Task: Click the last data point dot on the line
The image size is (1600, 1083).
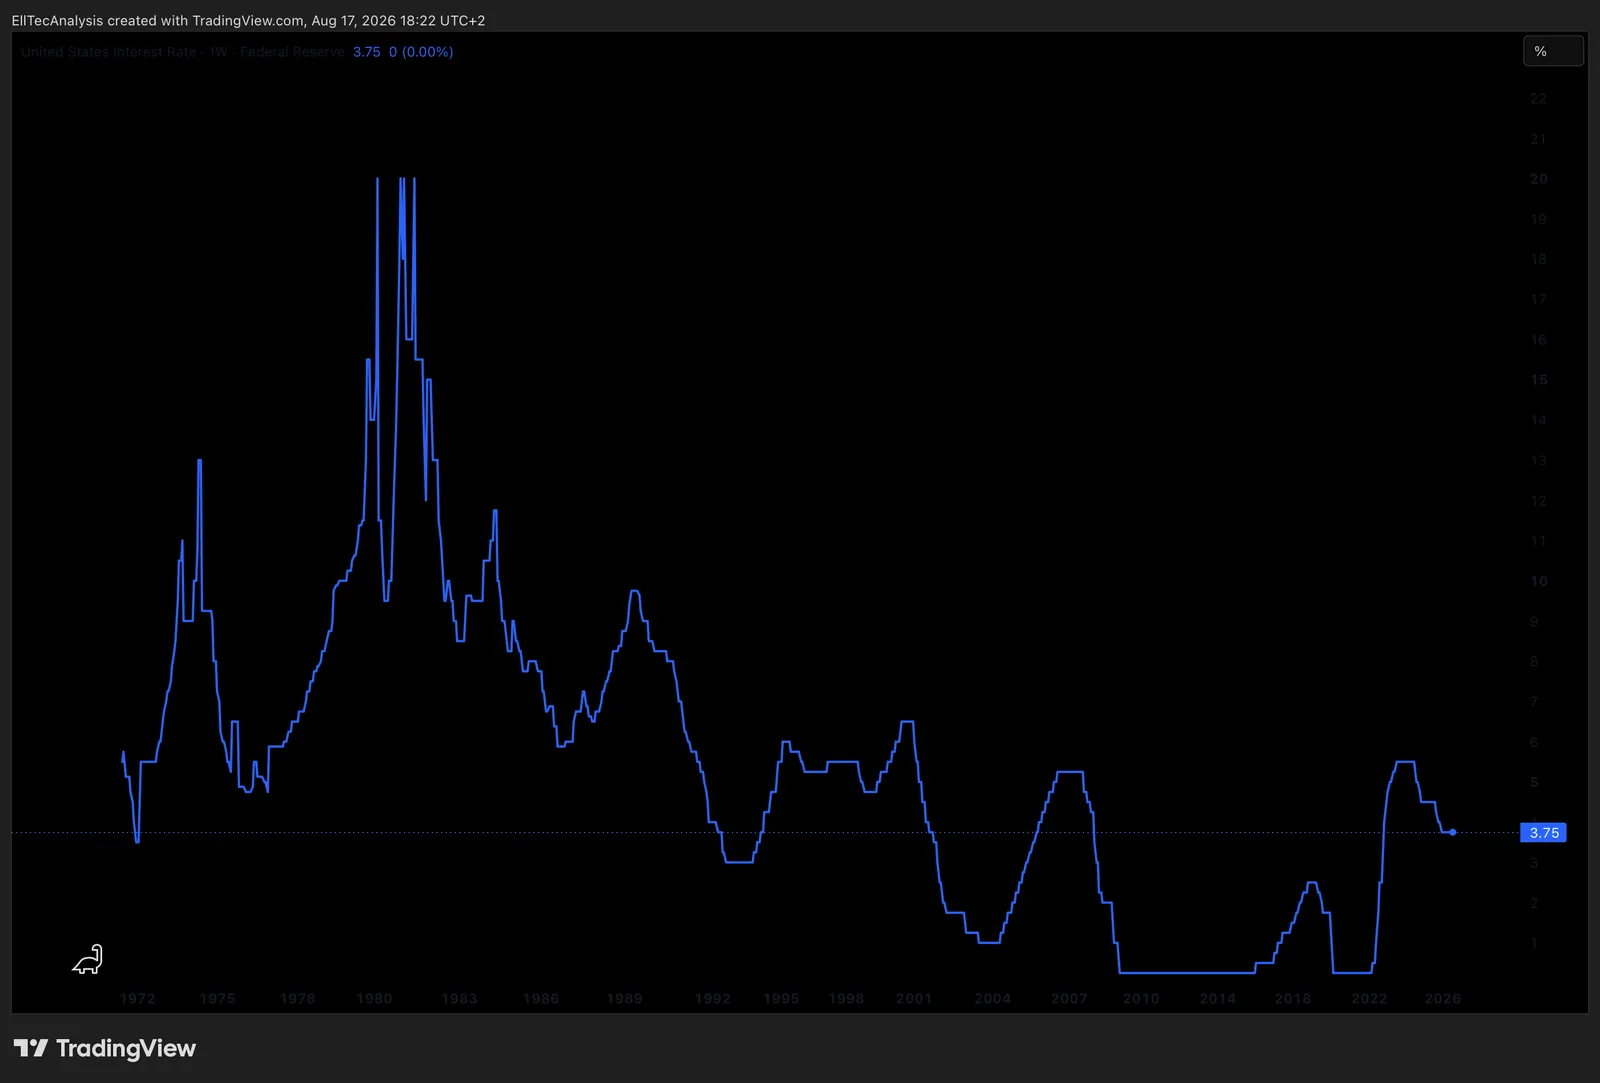Action: 1452,832
